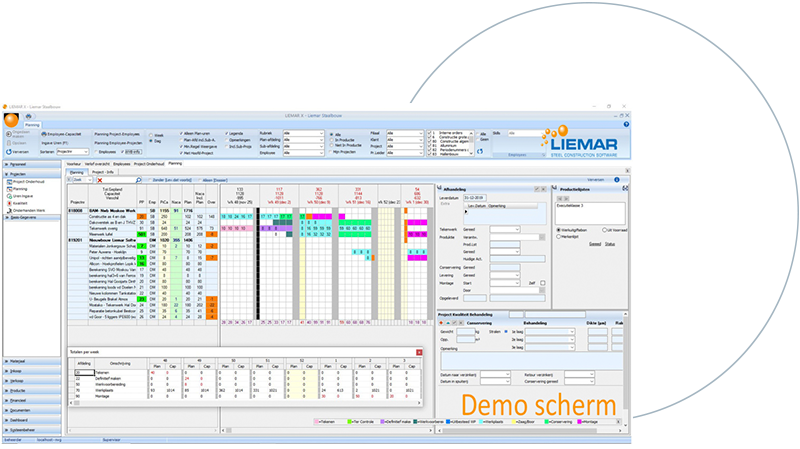The image size is (800, 449).
Task: Close the inner tab area X button
Action: tap(627, 170)
